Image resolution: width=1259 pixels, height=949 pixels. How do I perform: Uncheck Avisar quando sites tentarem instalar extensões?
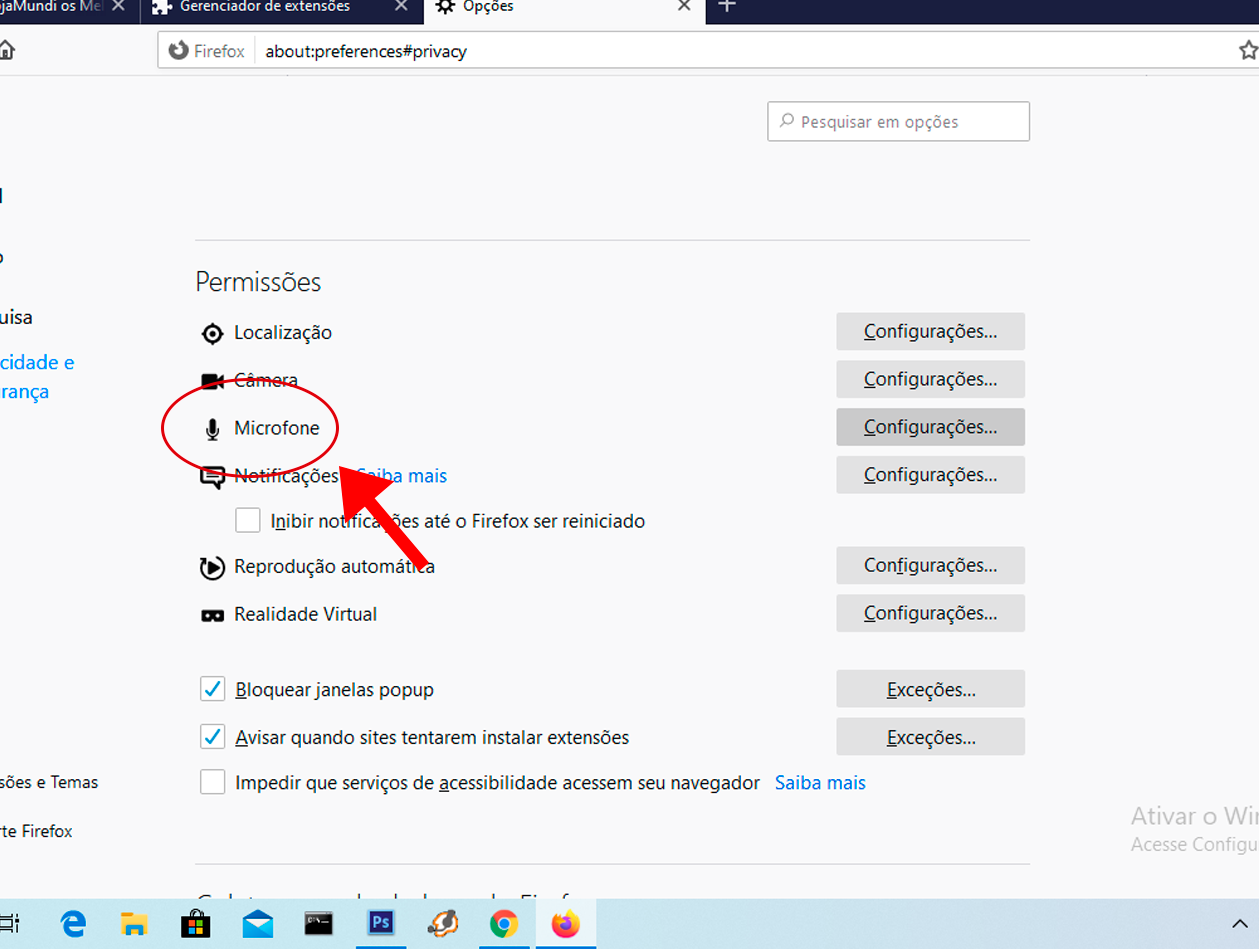pos(212,738)
